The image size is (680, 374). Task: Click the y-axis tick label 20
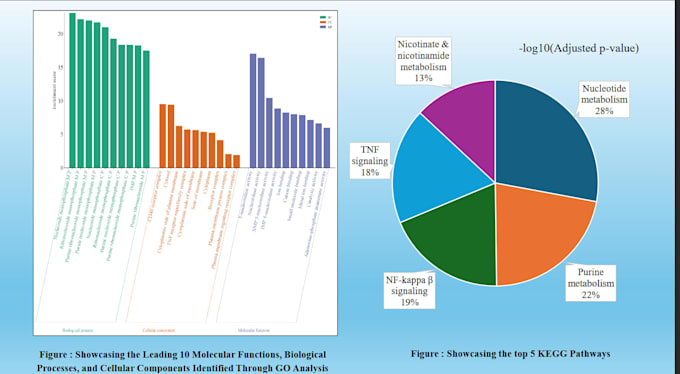pos(61,34)
